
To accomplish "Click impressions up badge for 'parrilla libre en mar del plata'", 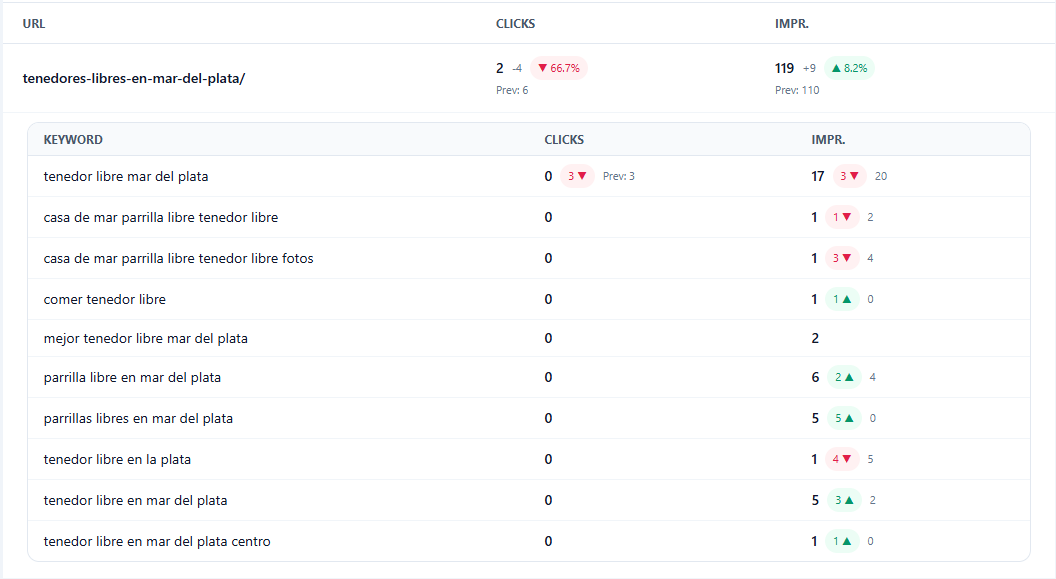I will (843, 377).
